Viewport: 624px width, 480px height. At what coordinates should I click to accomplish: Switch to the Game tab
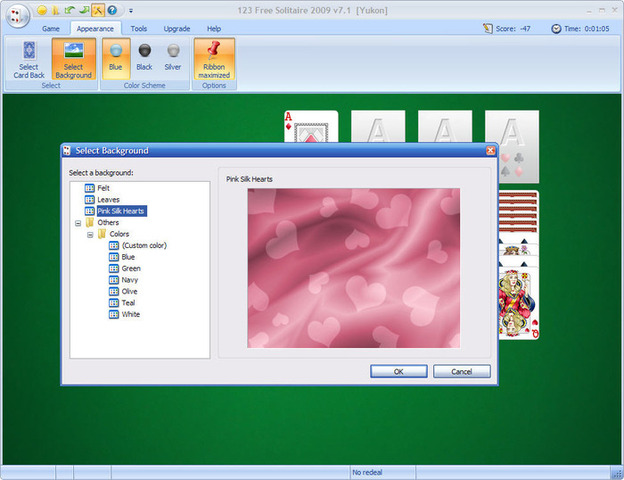51,29
